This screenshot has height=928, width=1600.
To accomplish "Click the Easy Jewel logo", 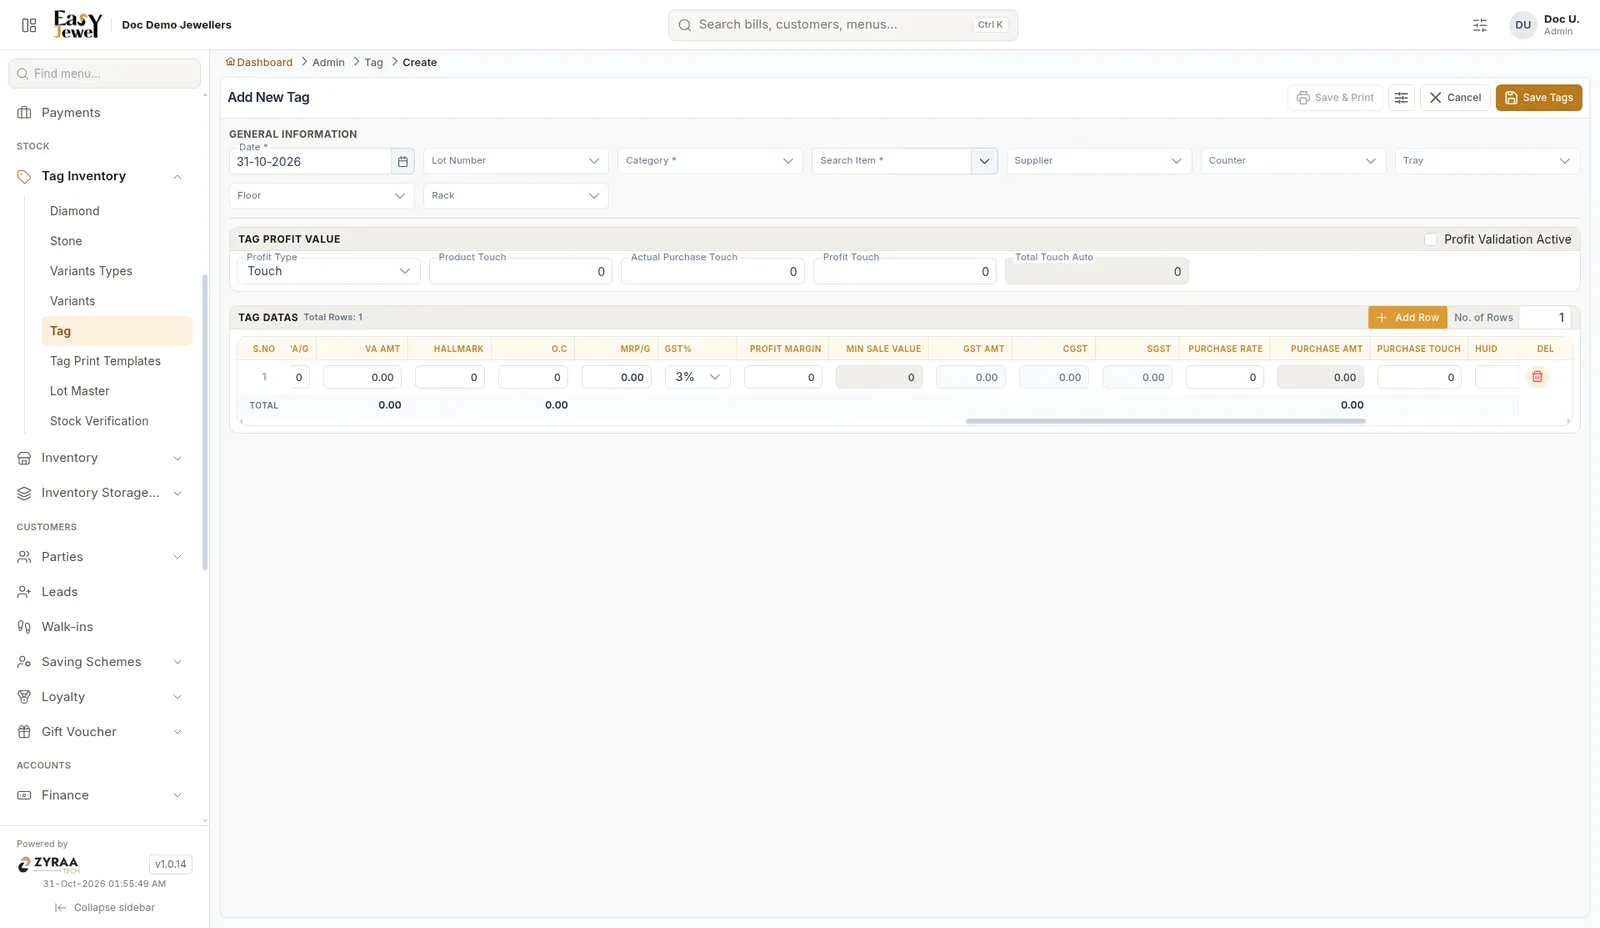I will tap(78, 24).
